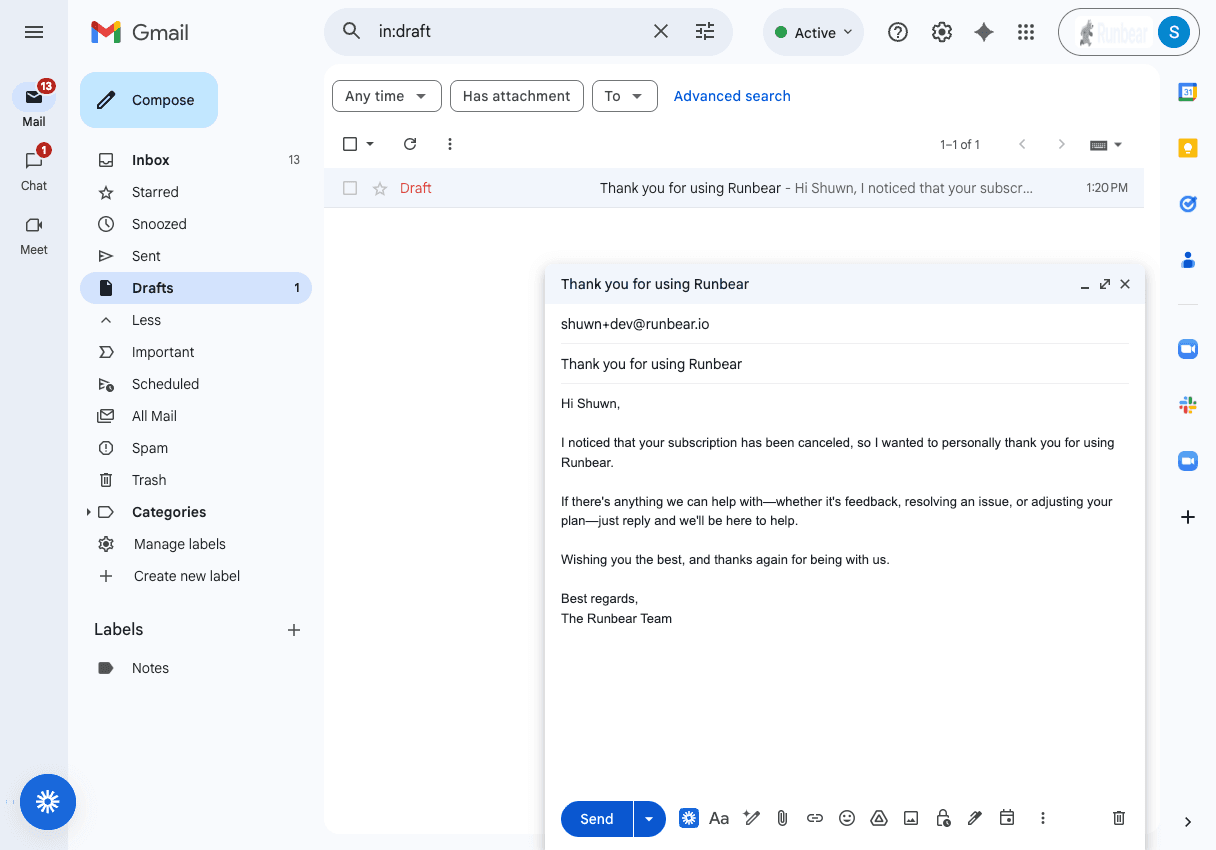Toggle confidential mode lock icon
This screenshot has width=1216, height=850.
point(943,818)
